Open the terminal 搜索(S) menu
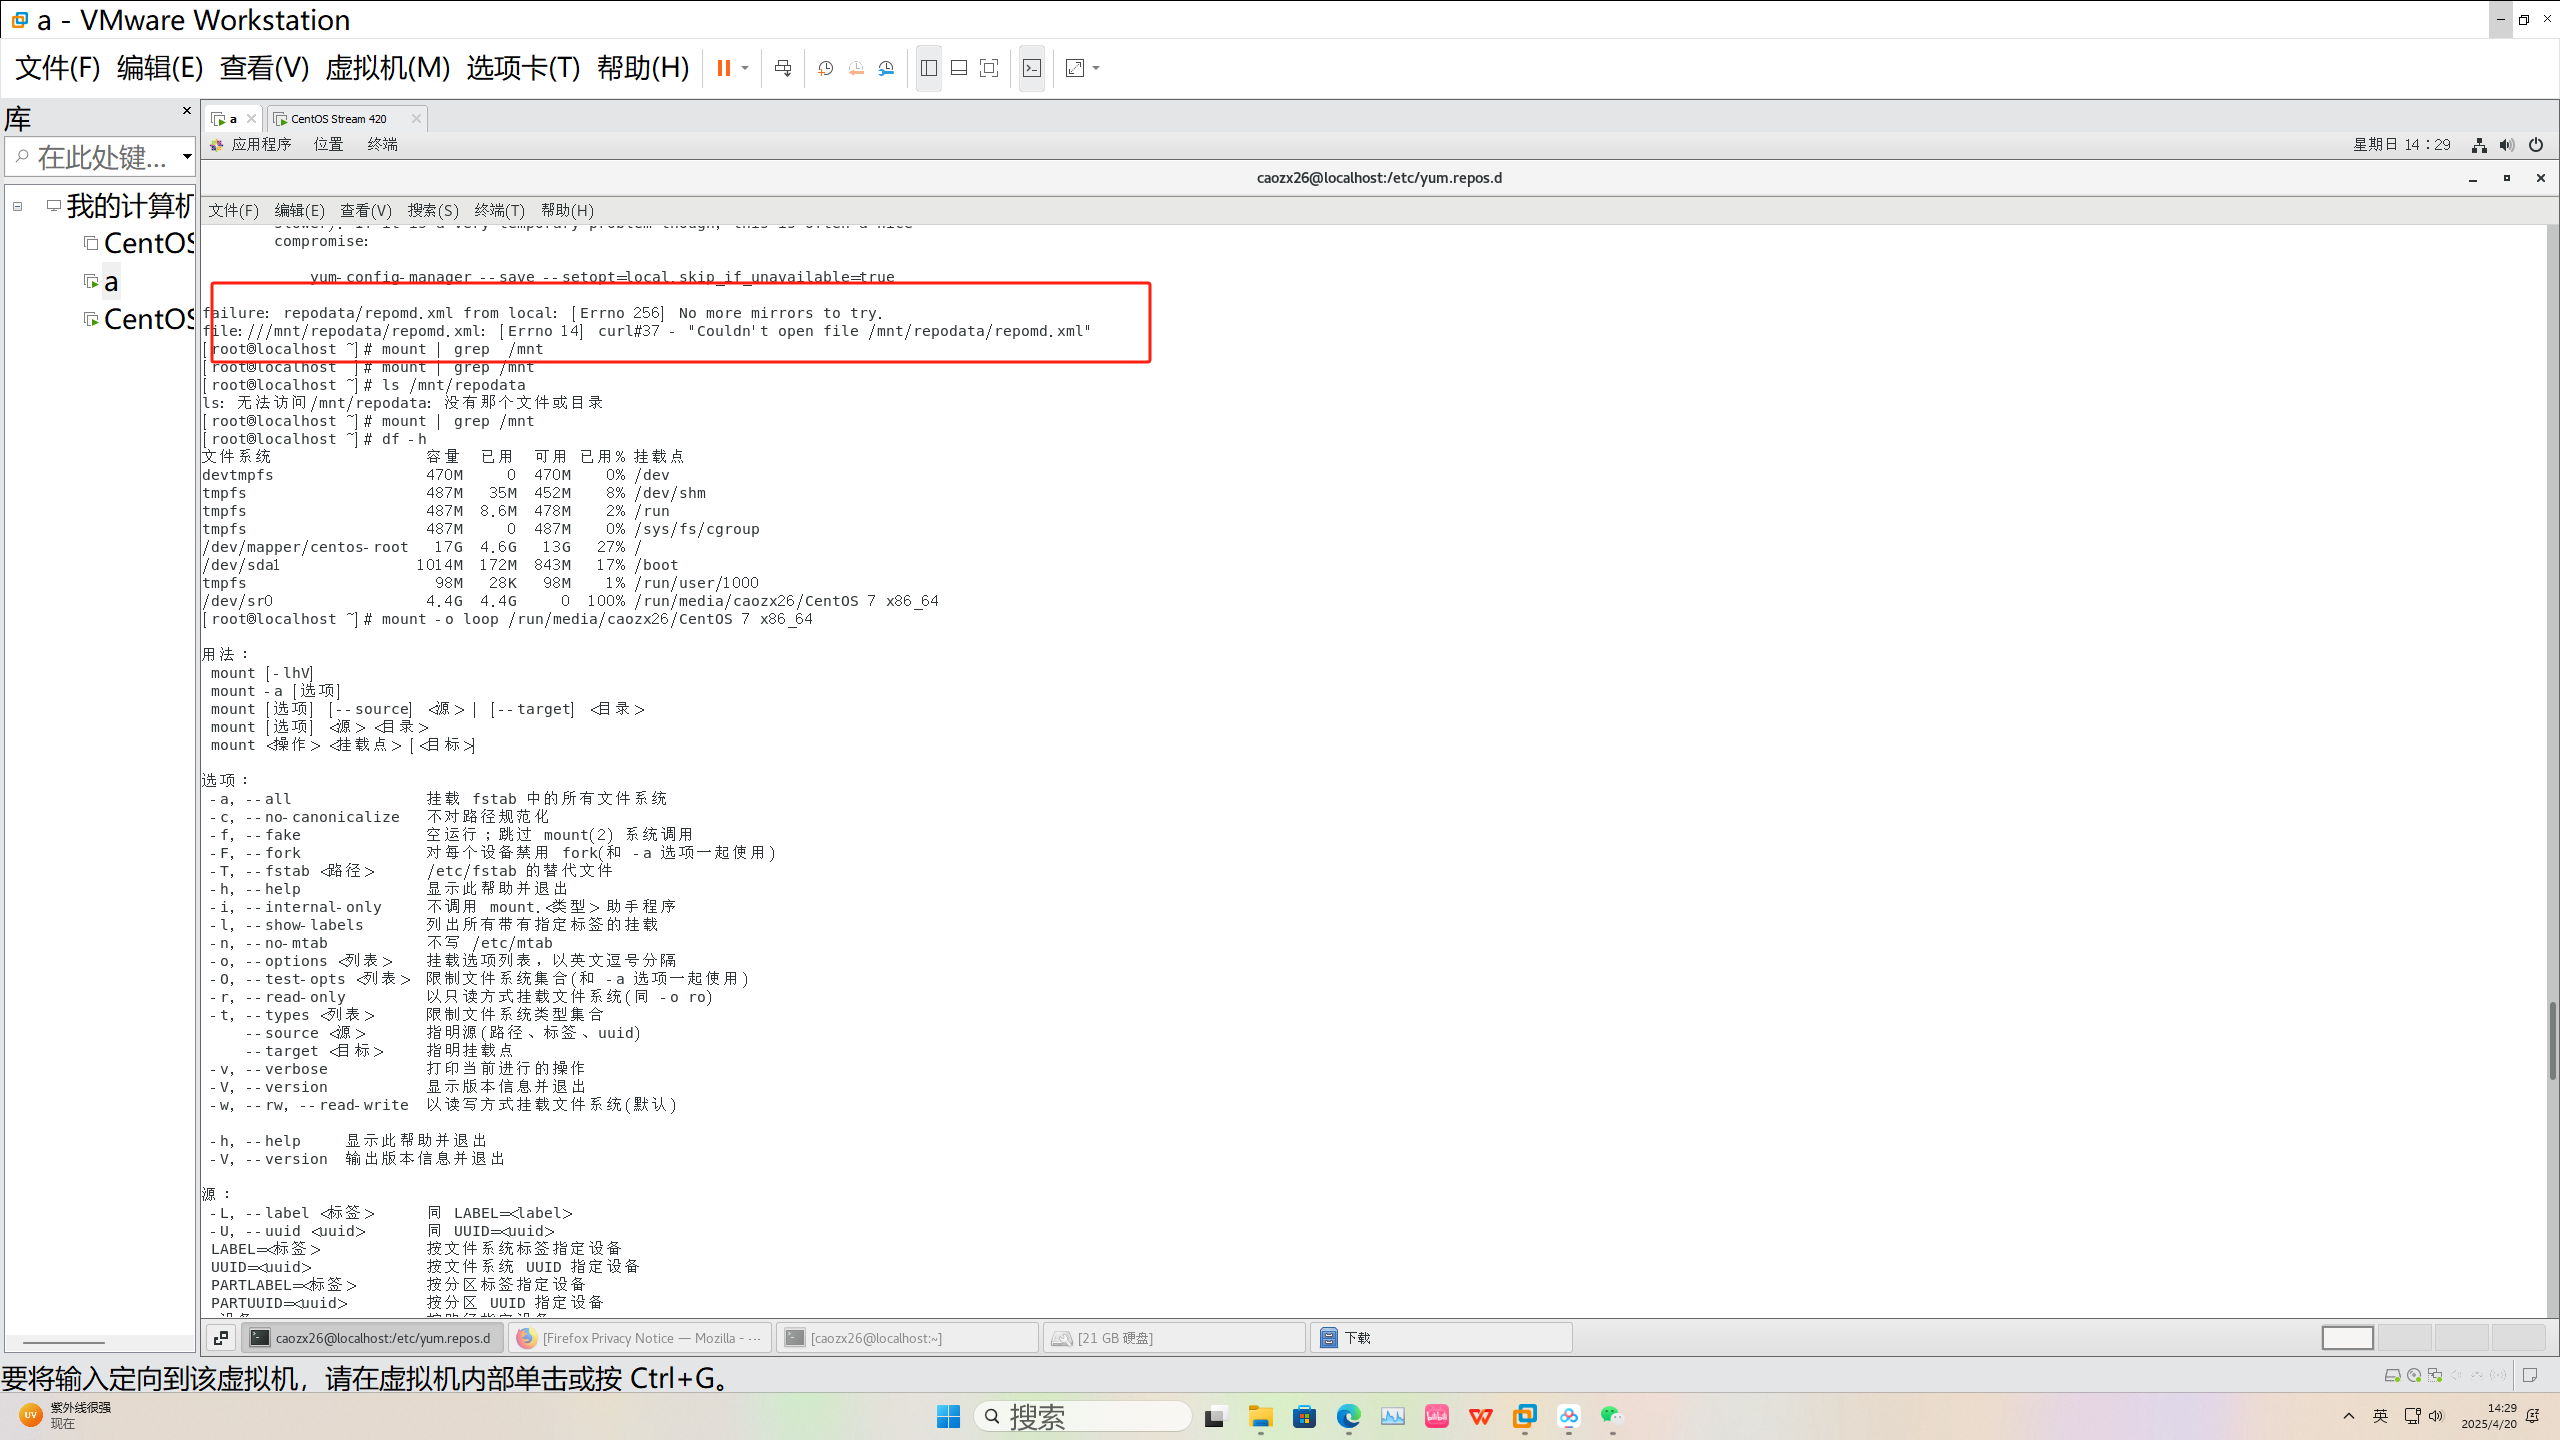Viewport: 2560px width, 1440px height. (432, 210)
